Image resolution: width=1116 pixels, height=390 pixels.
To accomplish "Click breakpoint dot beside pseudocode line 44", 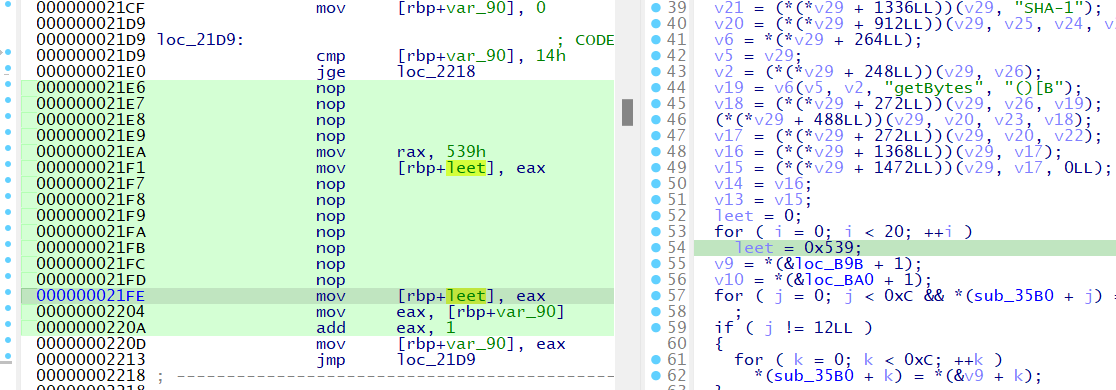I will pos(656,88).
